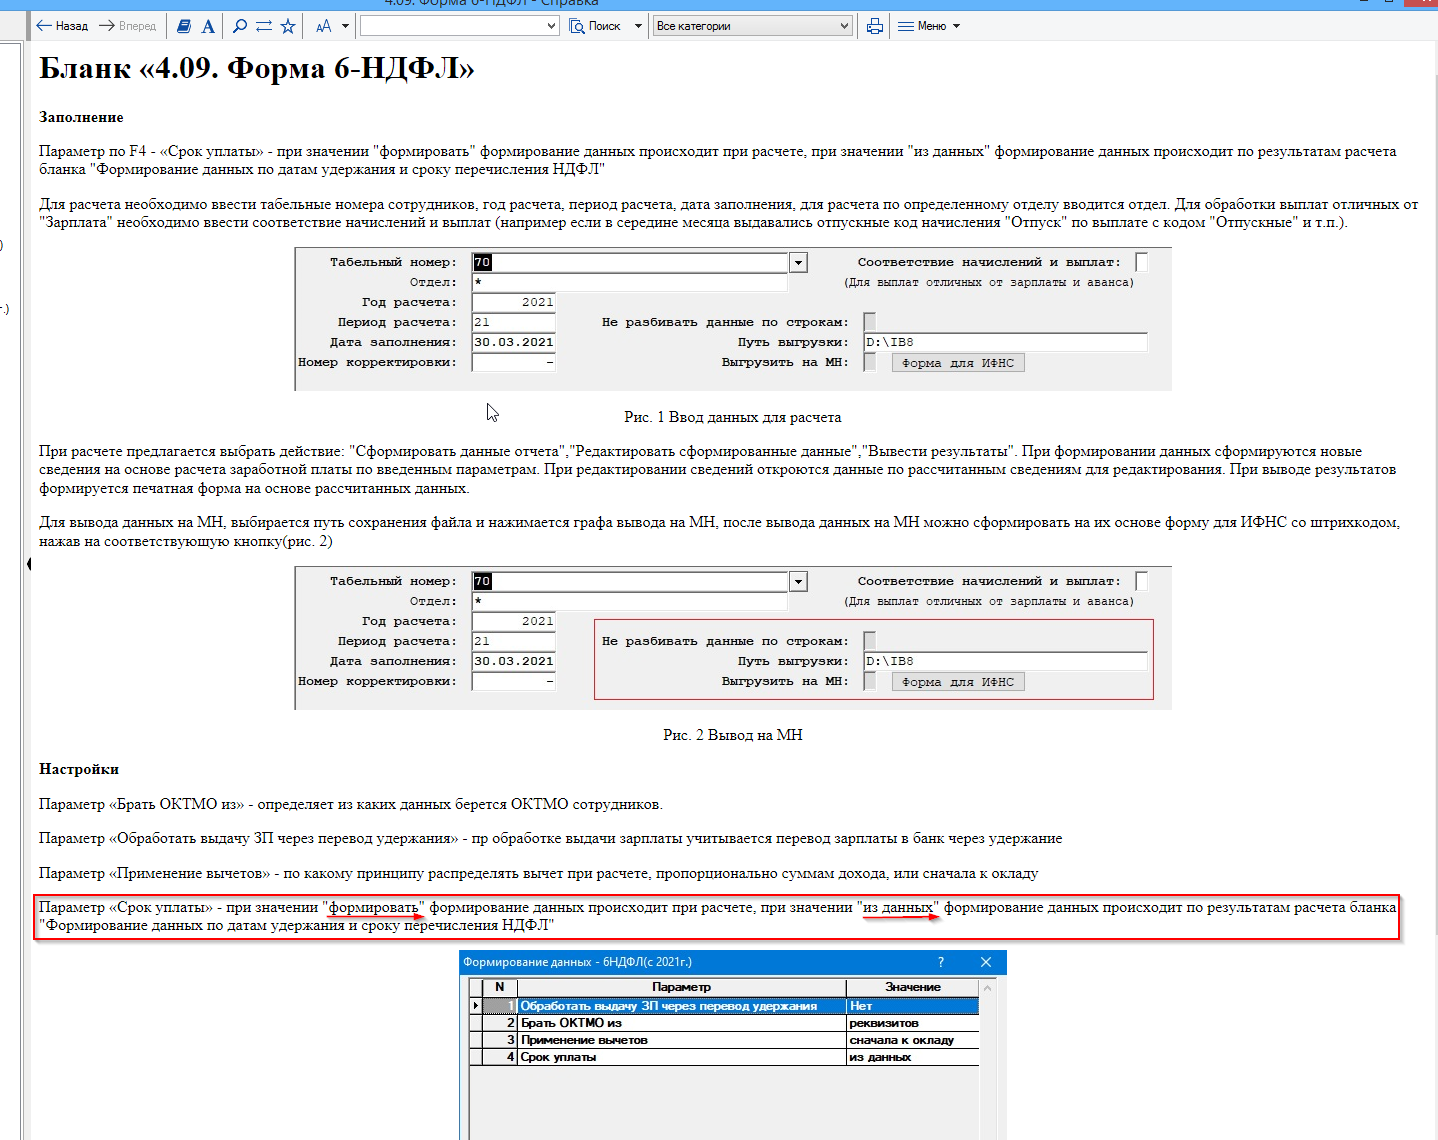The image size is (1438, 1140).
Task: Toggle Выгрузить на МН checkbox in Рис. 2
Action: (x=870, y=681)
